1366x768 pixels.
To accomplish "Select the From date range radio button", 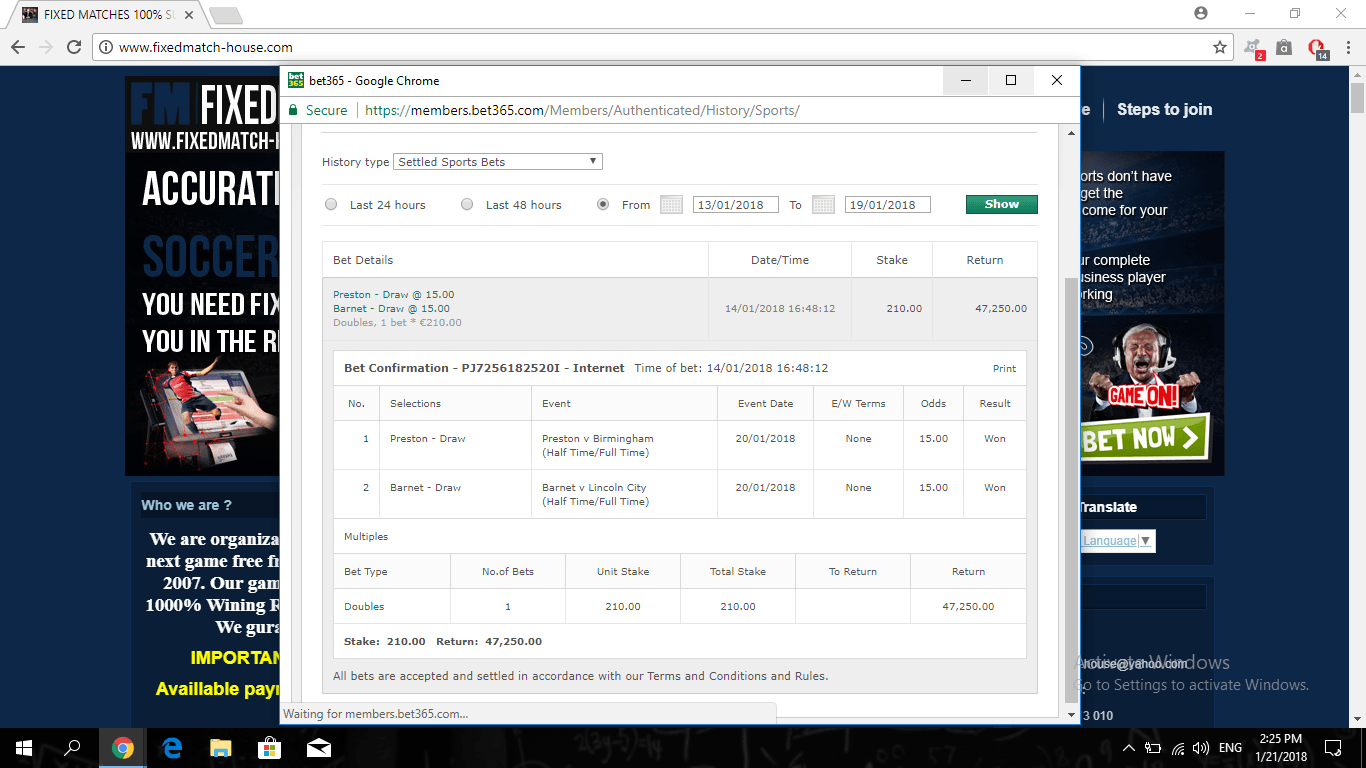I will 603,204.
